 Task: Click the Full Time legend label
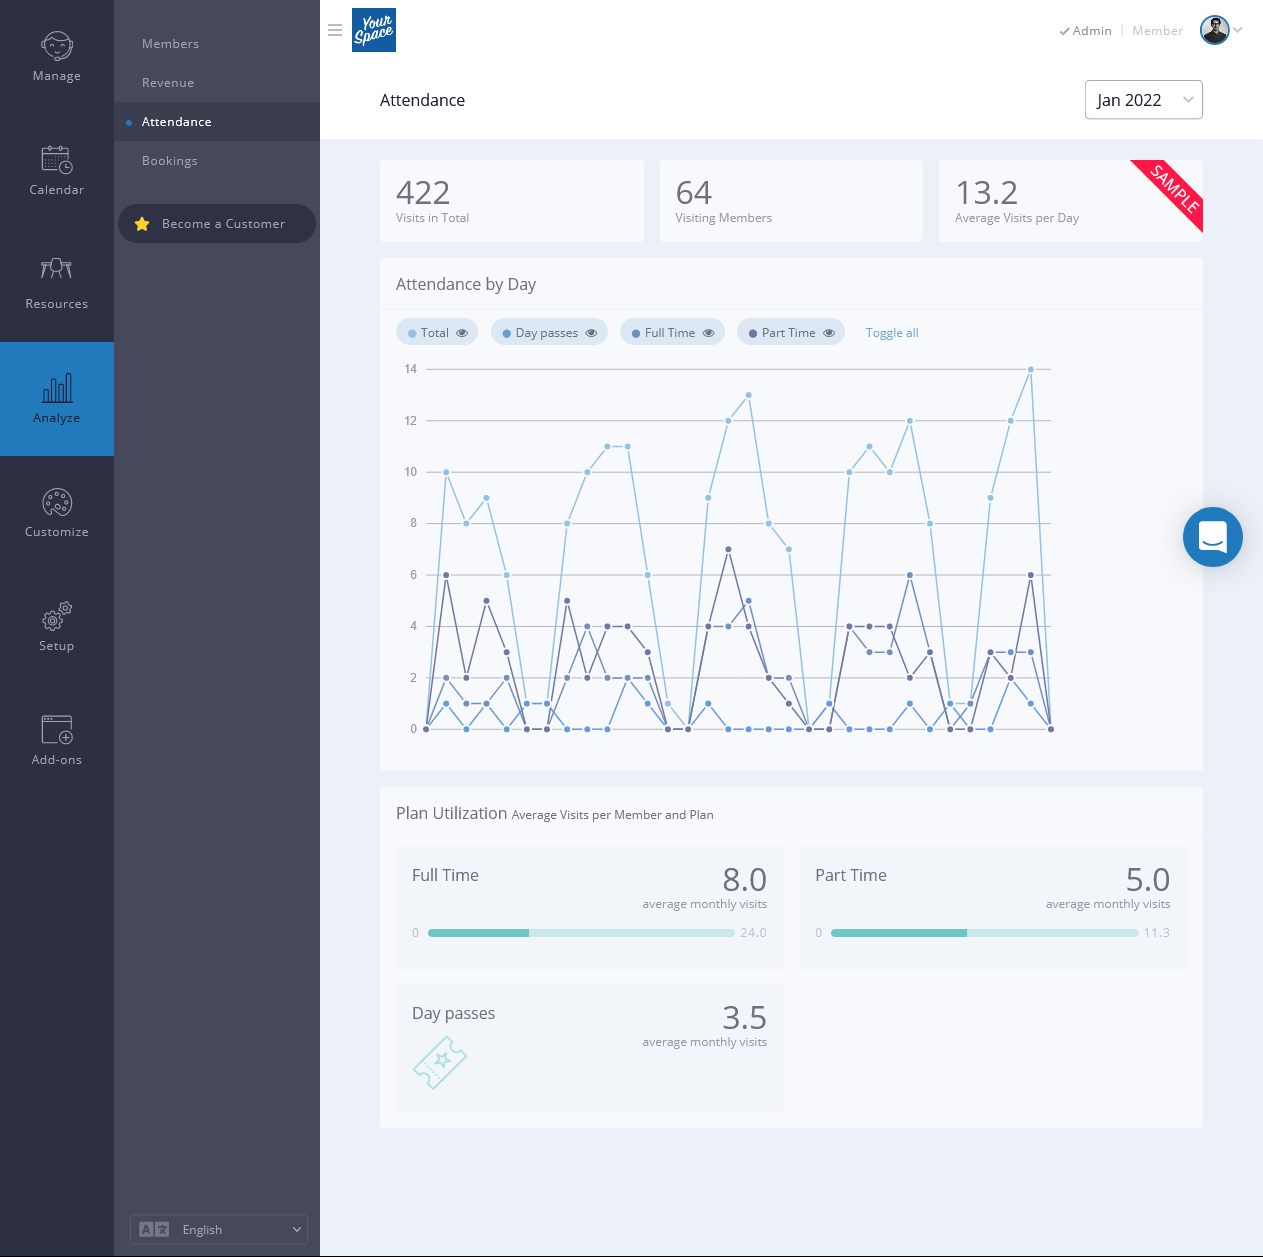click(670, 333)
